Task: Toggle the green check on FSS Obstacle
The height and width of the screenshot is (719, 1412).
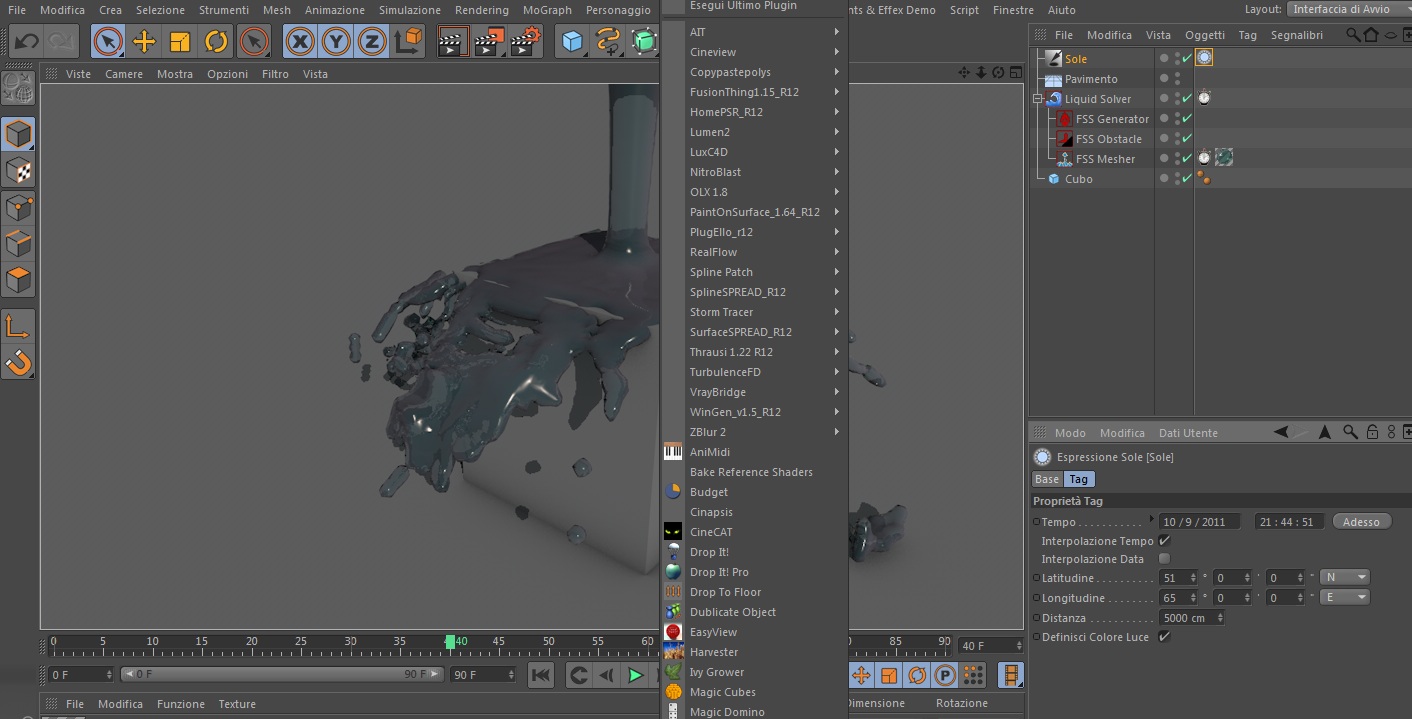Action: pyautogui.click(x=1187, y=139)
